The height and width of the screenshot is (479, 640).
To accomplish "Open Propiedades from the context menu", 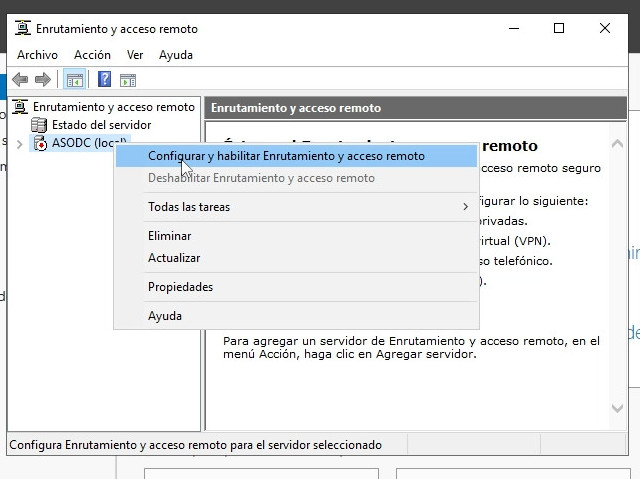I will tap(180, 287).
